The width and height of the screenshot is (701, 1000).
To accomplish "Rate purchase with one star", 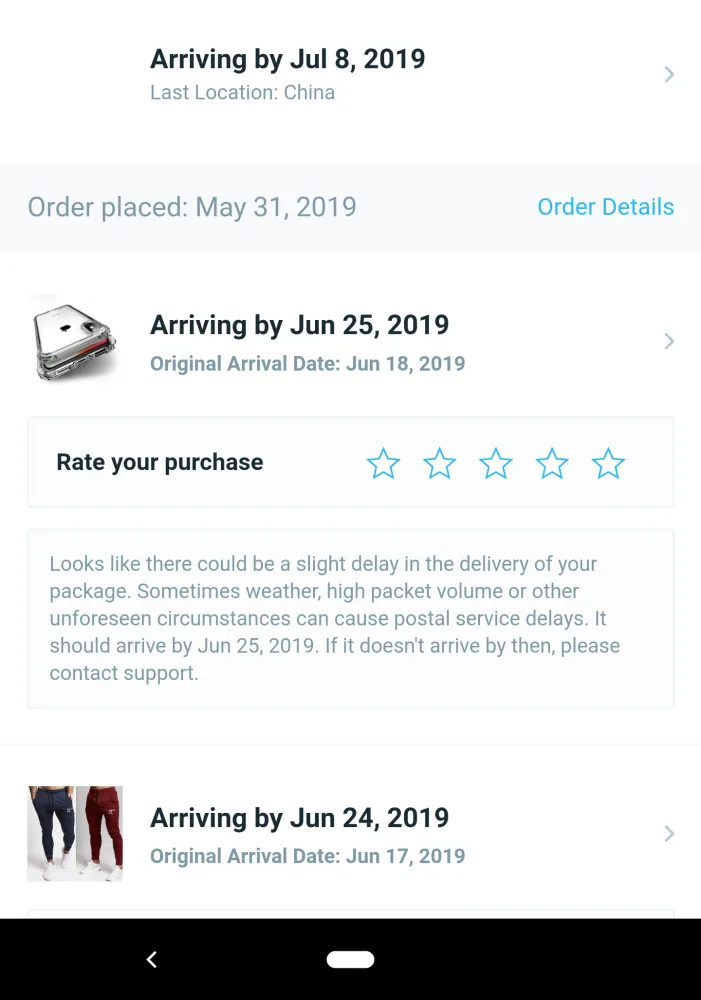I will (383, 463).
